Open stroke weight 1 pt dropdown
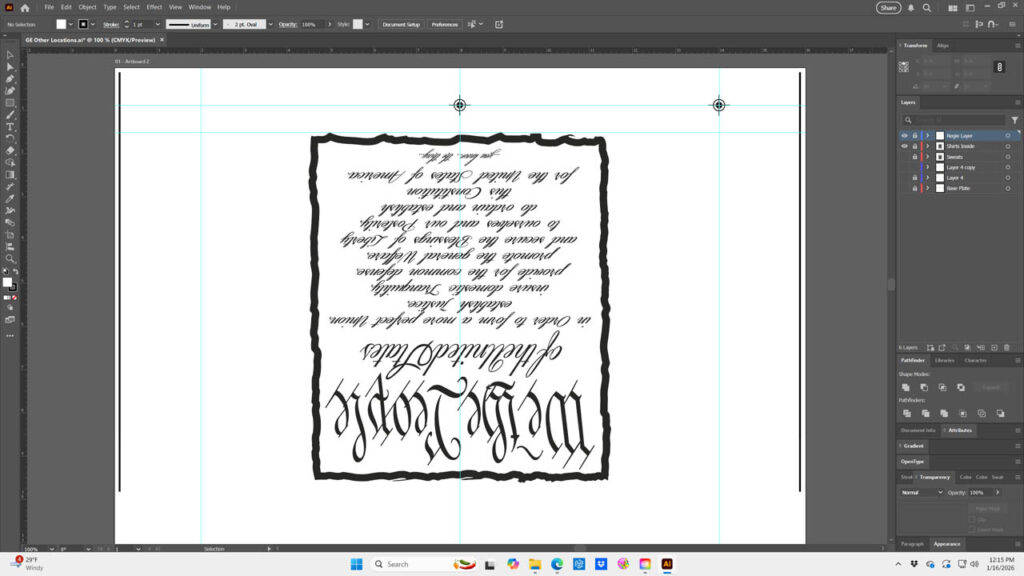Image resolution: width=1024 pixels, height=576 pixels. [x=157, y=24]
